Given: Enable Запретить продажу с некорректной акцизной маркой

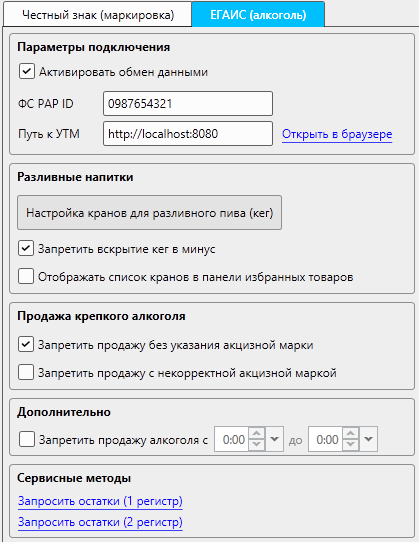Looking at the screenshot, I should click(x=26, y=373).
